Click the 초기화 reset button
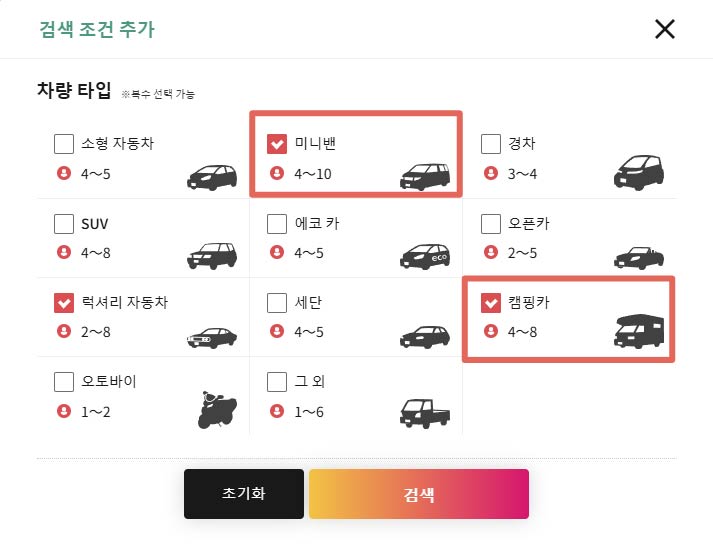This screenshot has width=713, height=557. (x=244, y=494)
